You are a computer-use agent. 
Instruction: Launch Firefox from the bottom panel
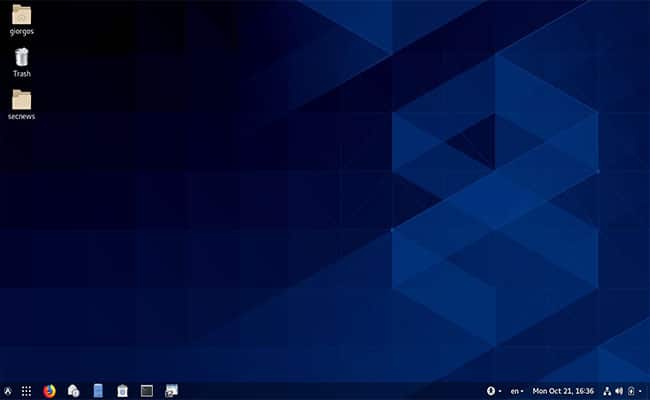49,391
